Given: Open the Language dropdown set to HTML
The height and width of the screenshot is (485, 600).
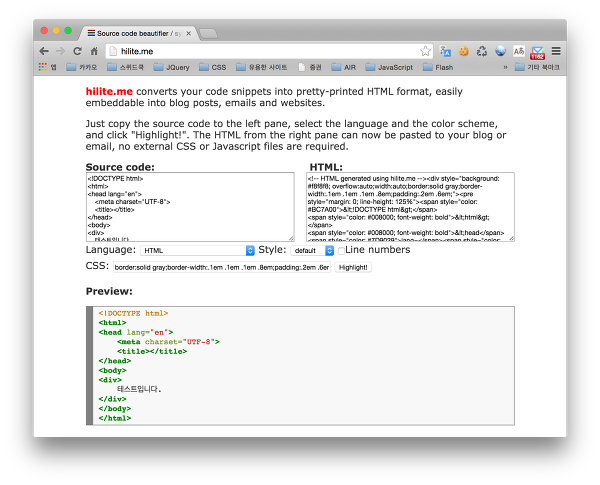Looking at the screenshot, I should tap(197, 250).
